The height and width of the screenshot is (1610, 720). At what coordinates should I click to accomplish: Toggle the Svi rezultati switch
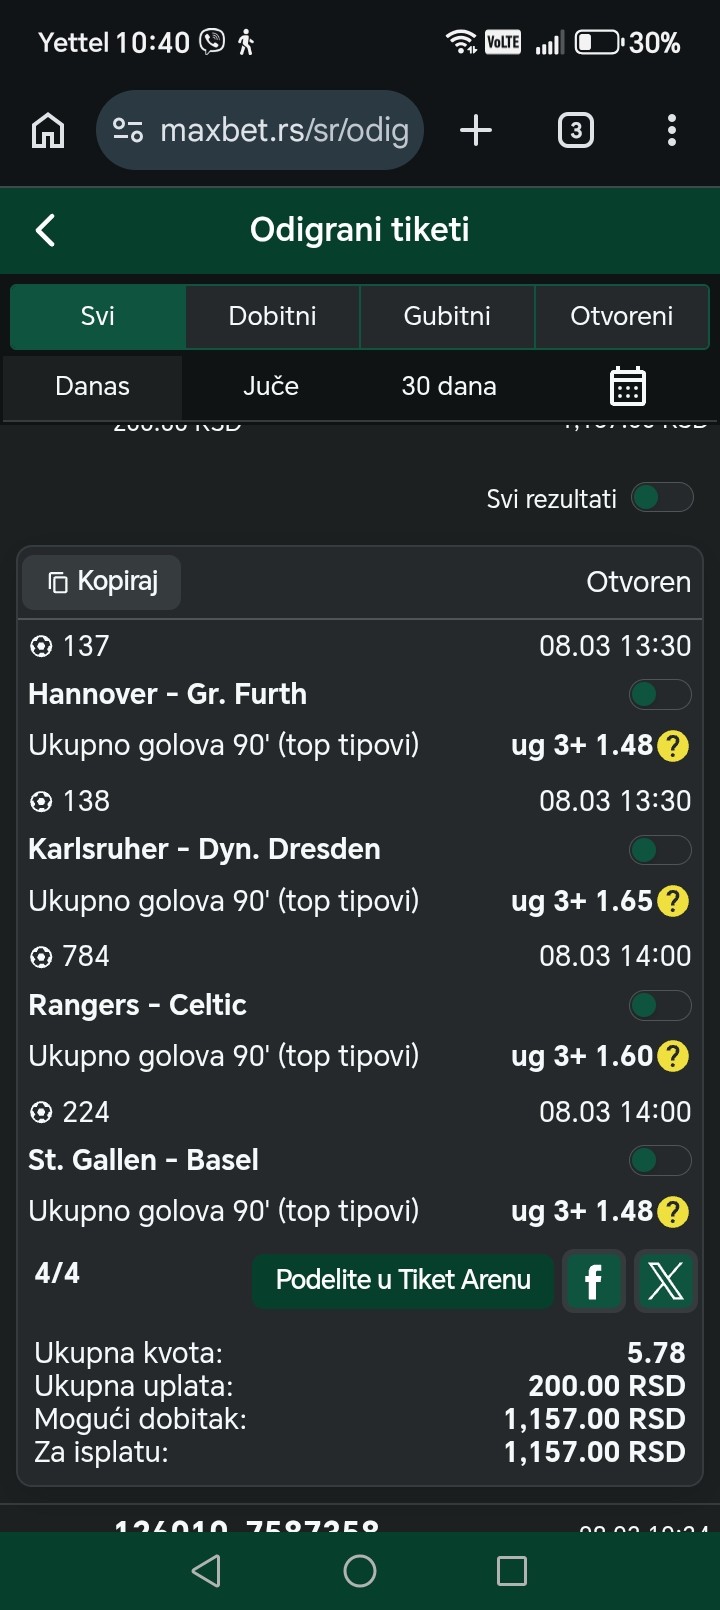click(661, 498)
